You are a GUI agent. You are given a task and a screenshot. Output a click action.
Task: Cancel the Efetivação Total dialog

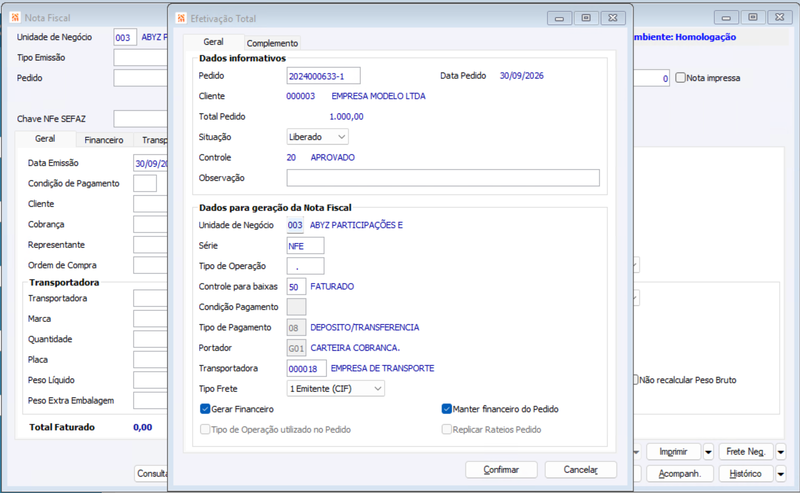tap(581, 470)
